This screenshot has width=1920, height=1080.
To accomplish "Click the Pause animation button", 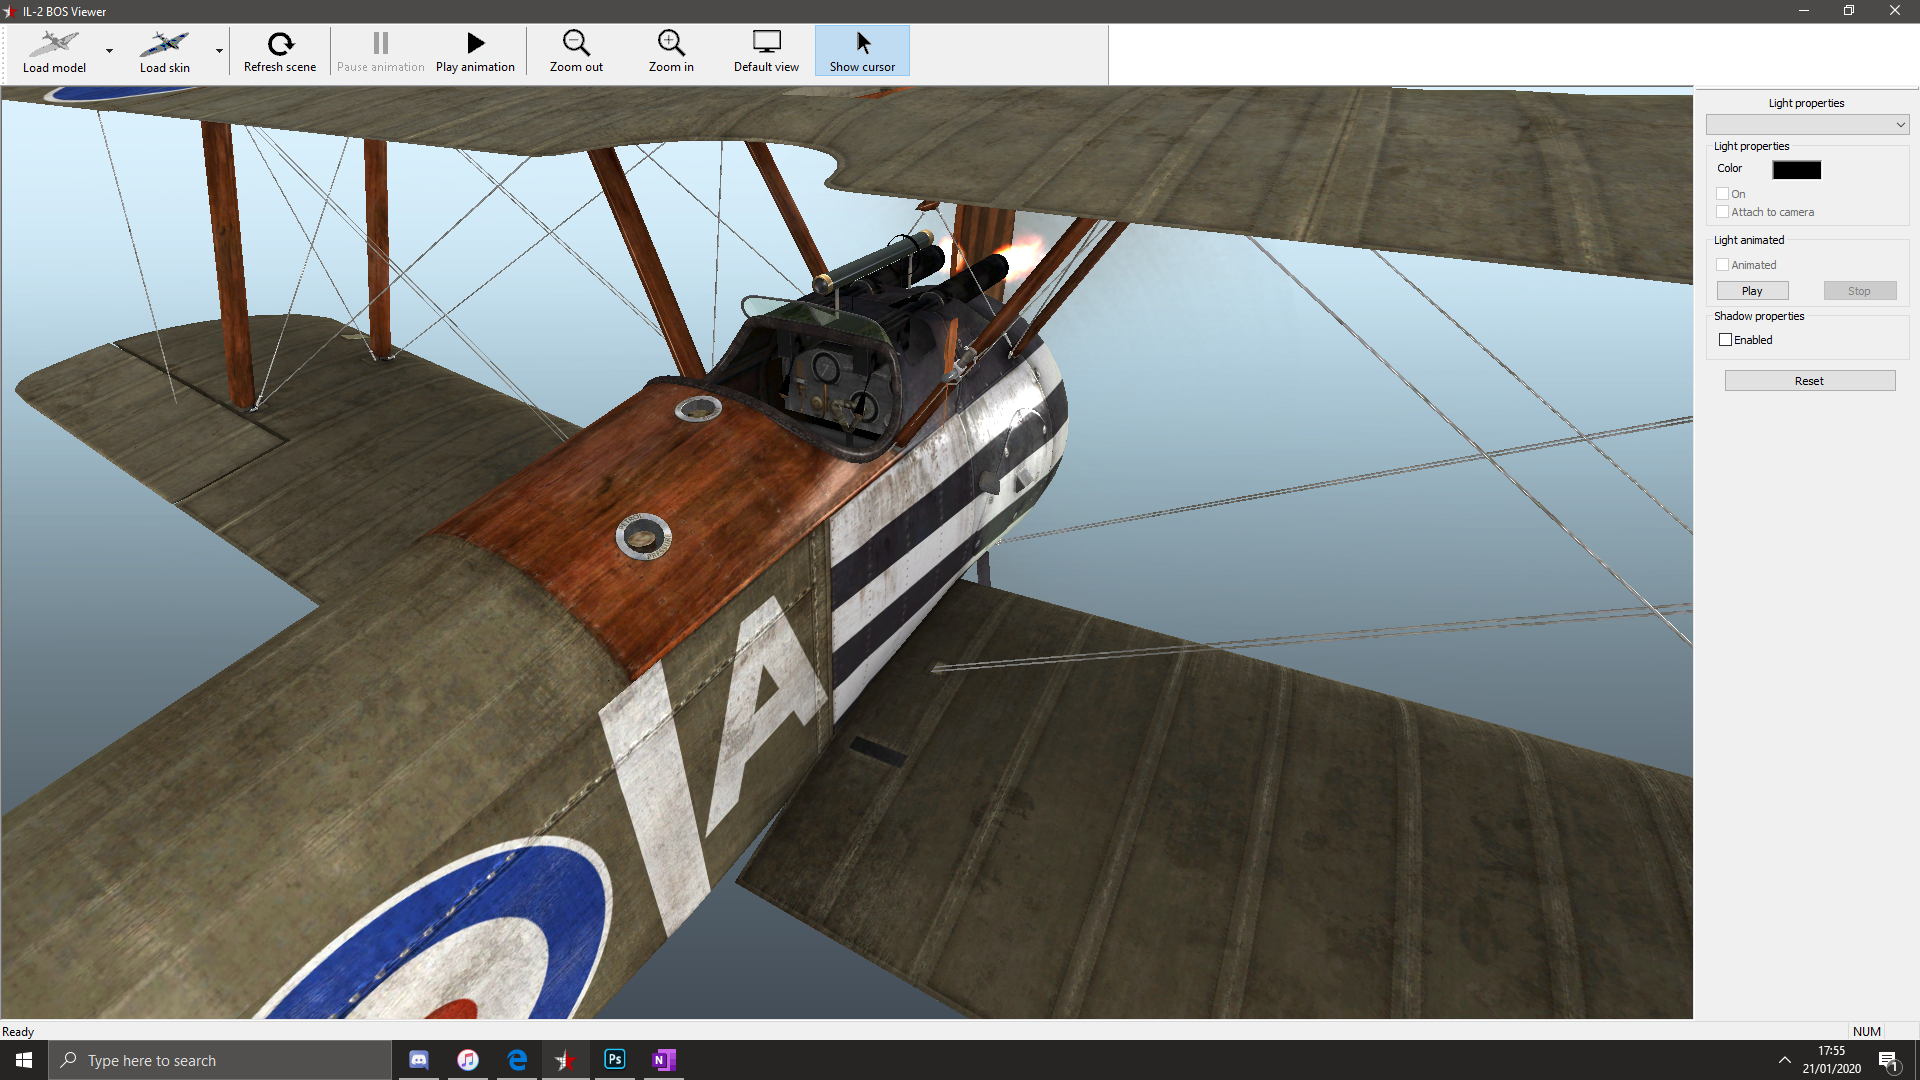I will tap(380, 51).
